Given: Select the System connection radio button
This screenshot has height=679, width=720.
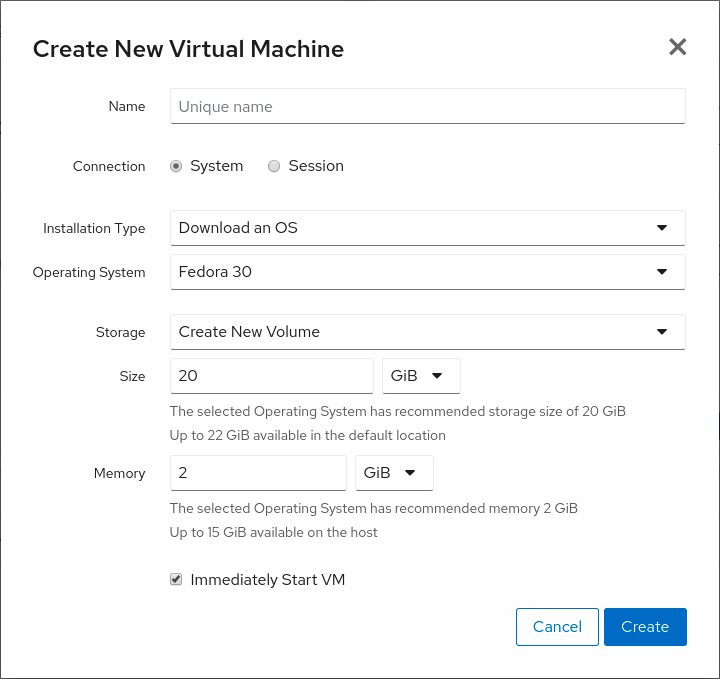Looking at the screenshot, I should pyautogui.click(x=176, y=167).
